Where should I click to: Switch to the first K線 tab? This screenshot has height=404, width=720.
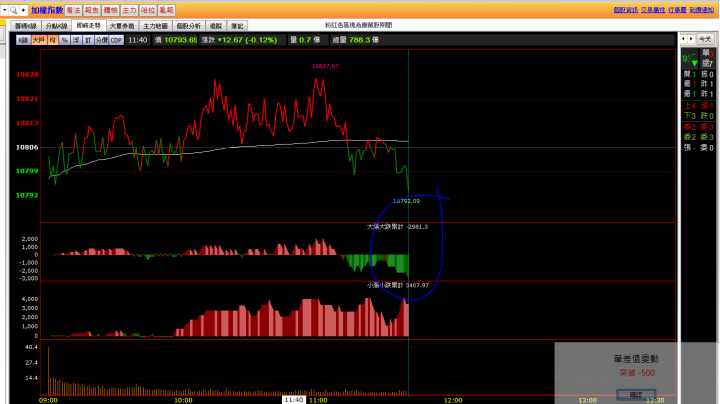click(x=26, y=26)
